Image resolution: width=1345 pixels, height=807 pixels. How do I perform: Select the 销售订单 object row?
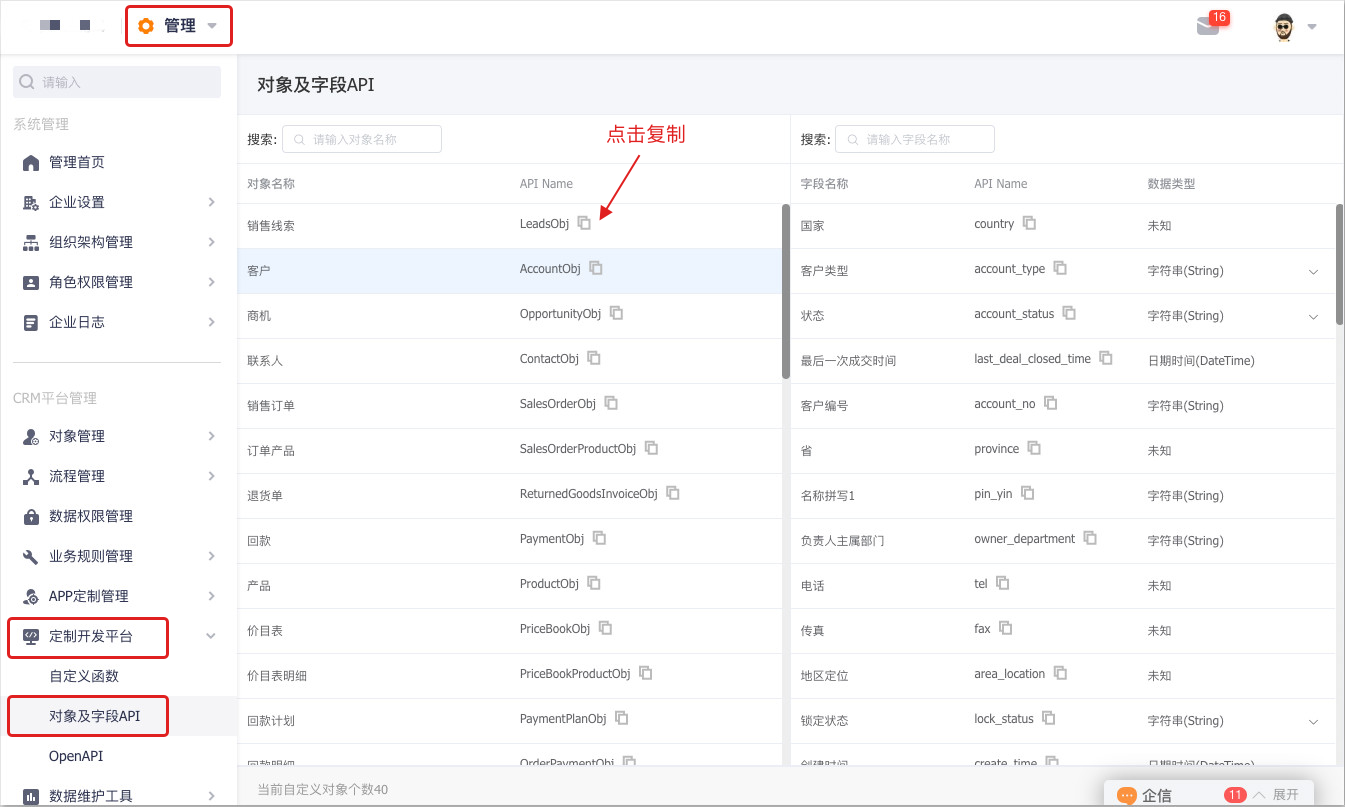tap(509, 406)
